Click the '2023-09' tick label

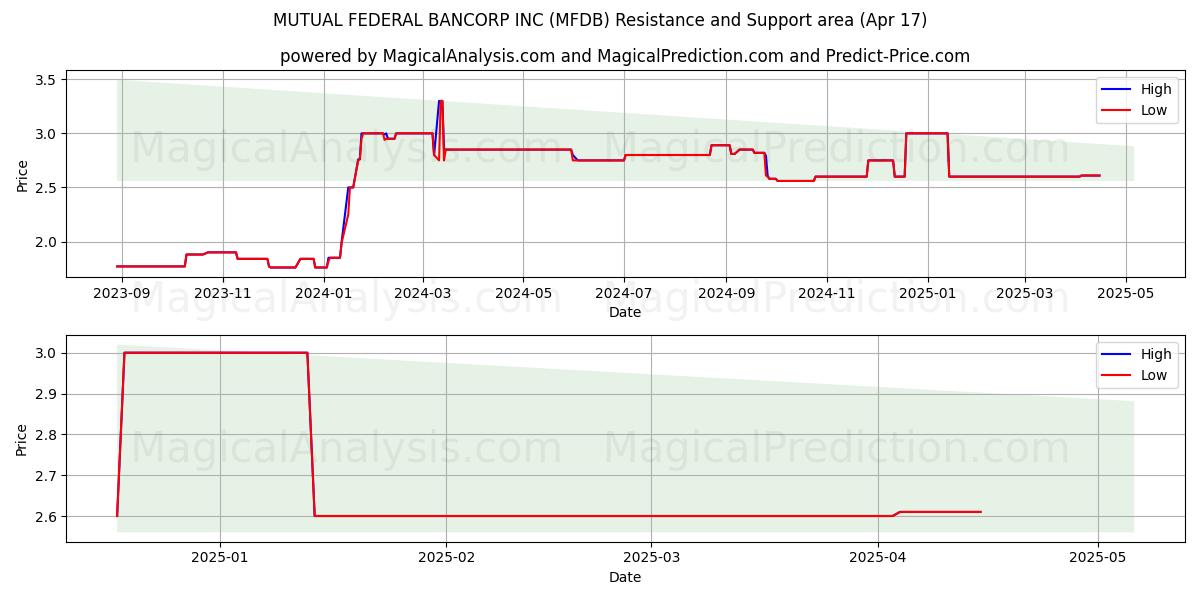click(x=122, y=293)
